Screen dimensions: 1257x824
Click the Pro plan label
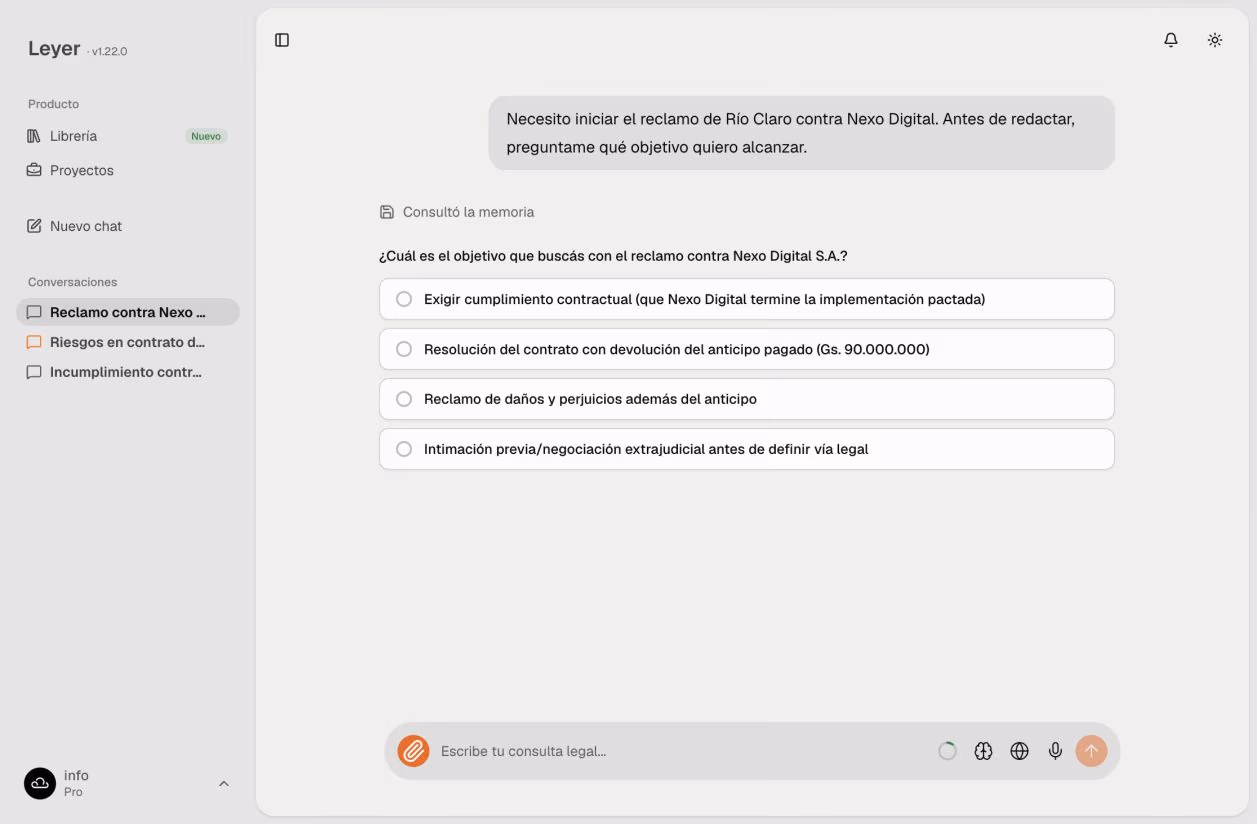pyautogui.click(x=73, y=792)
